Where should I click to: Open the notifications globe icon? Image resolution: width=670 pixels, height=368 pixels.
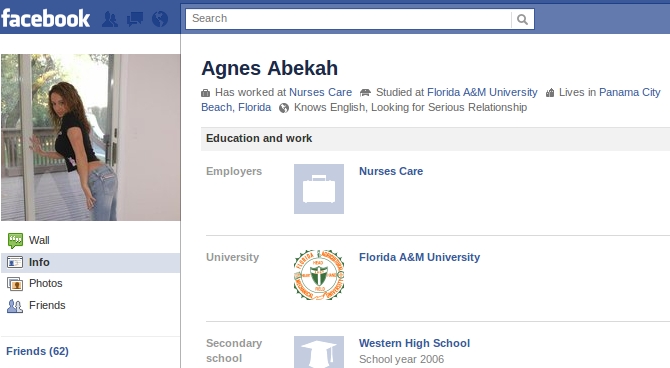tap(160, 19)
